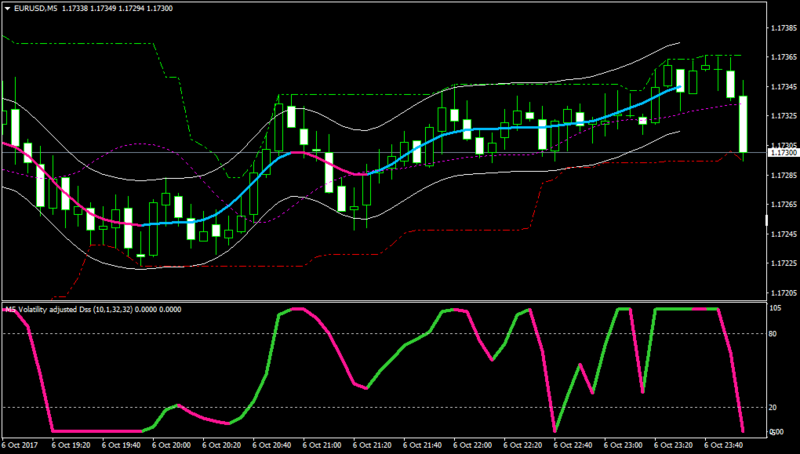Click the 6 Oct 23:40 time label
This screenshot has height=454, width=800.
click(x=723, y=445)
